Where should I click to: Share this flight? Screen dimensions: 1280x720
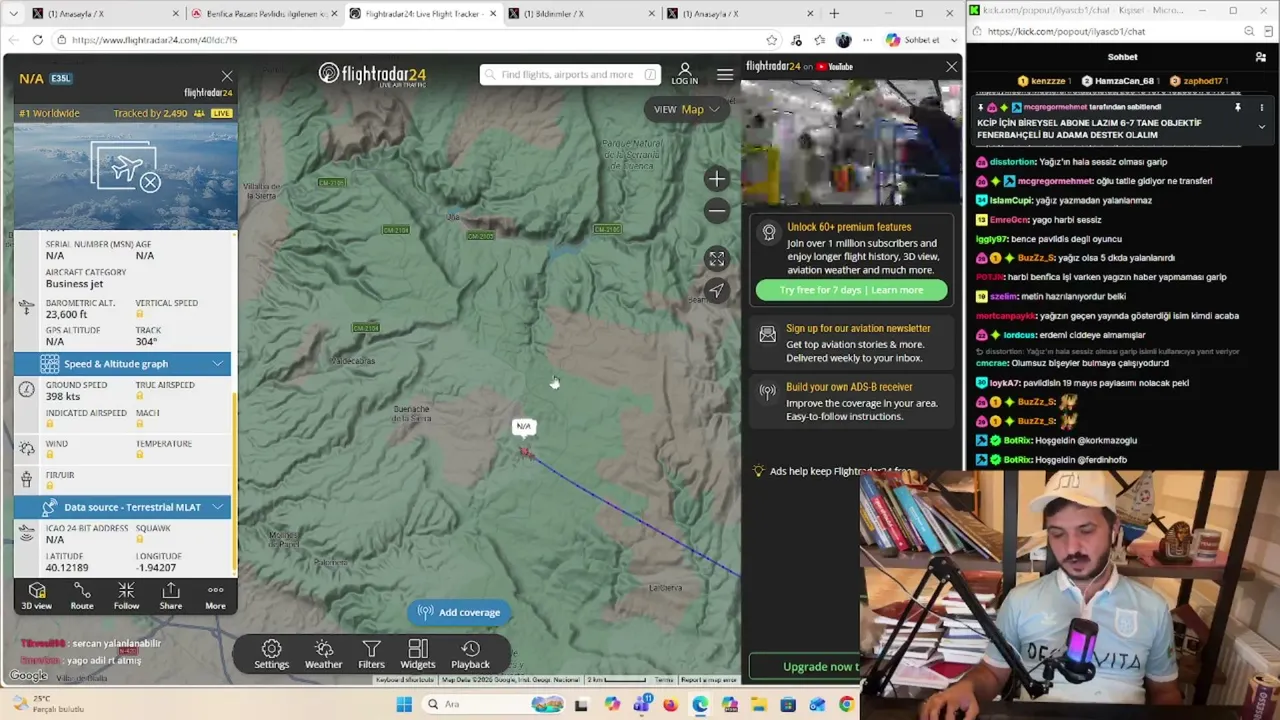171,596
